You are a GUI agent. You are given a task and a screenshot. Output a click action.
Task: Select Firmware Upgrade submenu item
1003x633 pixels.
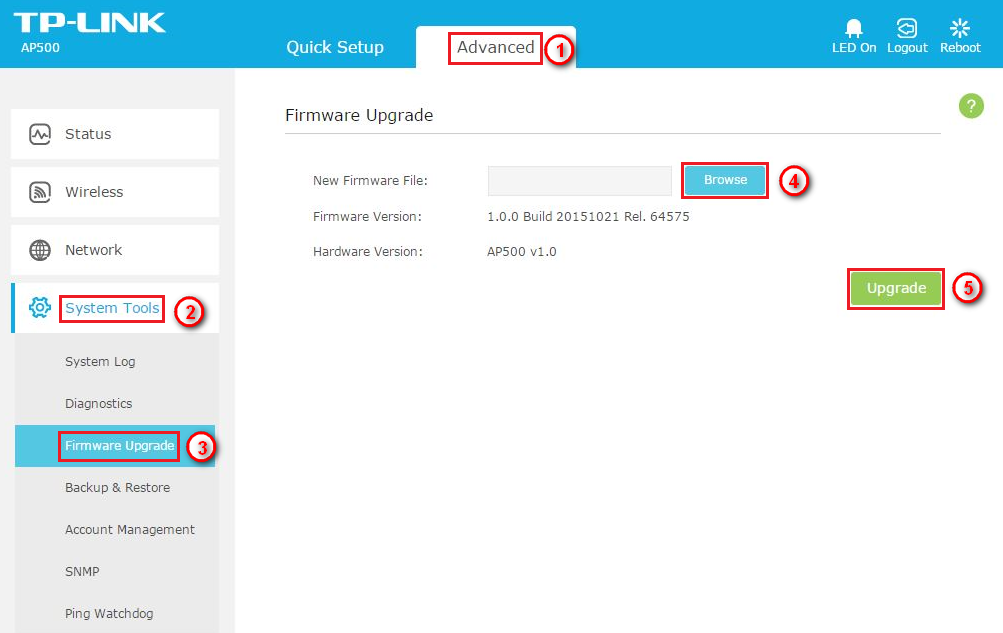click(x=115, y=446)
